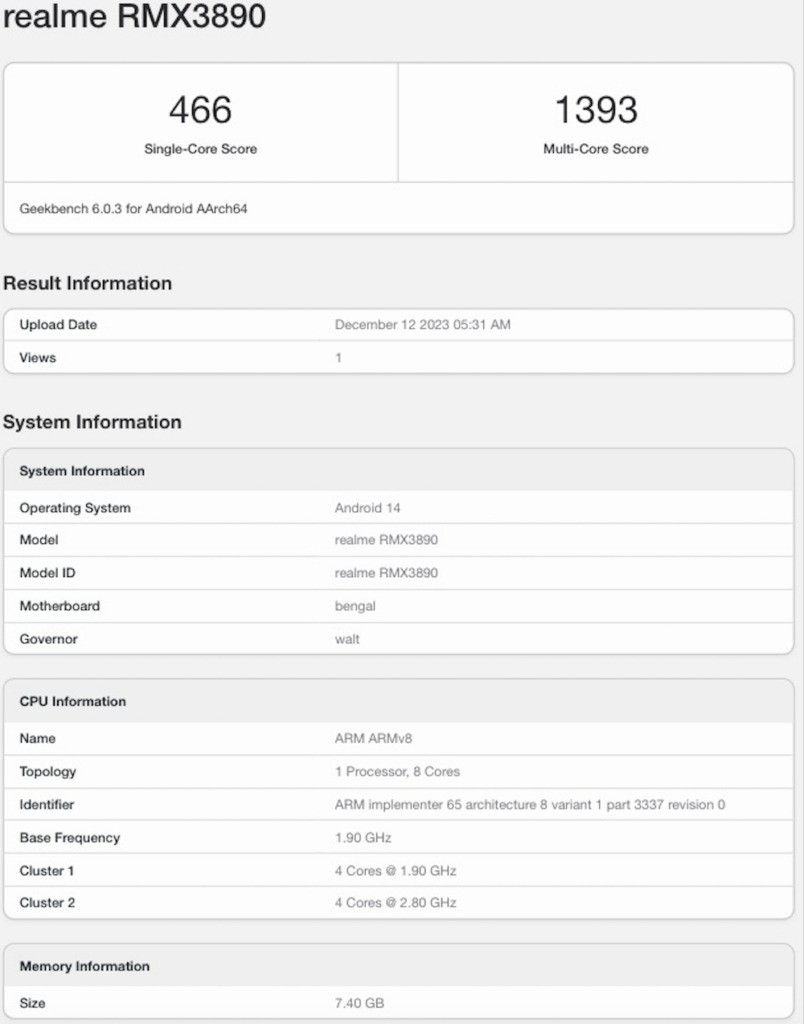Select '1.90 GHz' in the Base Frequency row

click(x=363, y=838)
